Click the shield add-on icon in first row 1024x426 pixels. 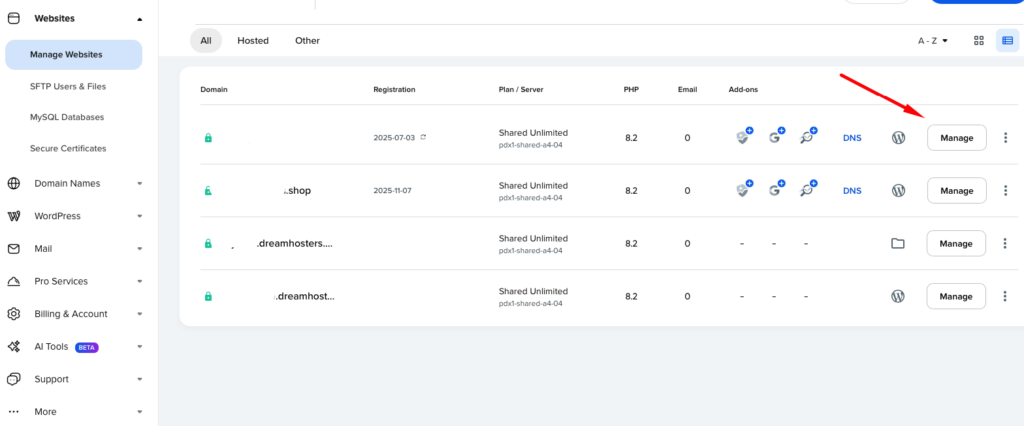[743, 137]
